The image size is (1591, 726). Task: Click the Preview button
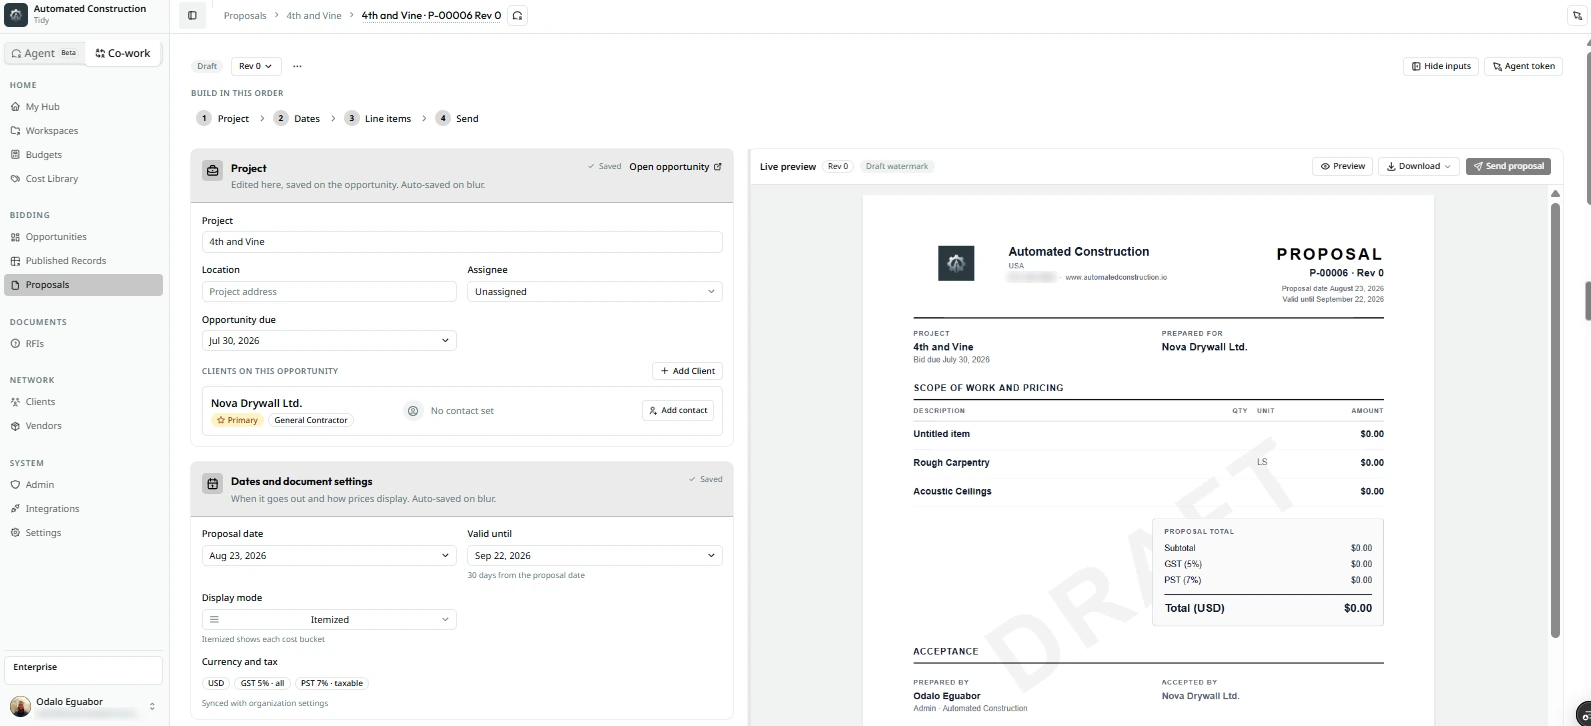pos(1343,166)
